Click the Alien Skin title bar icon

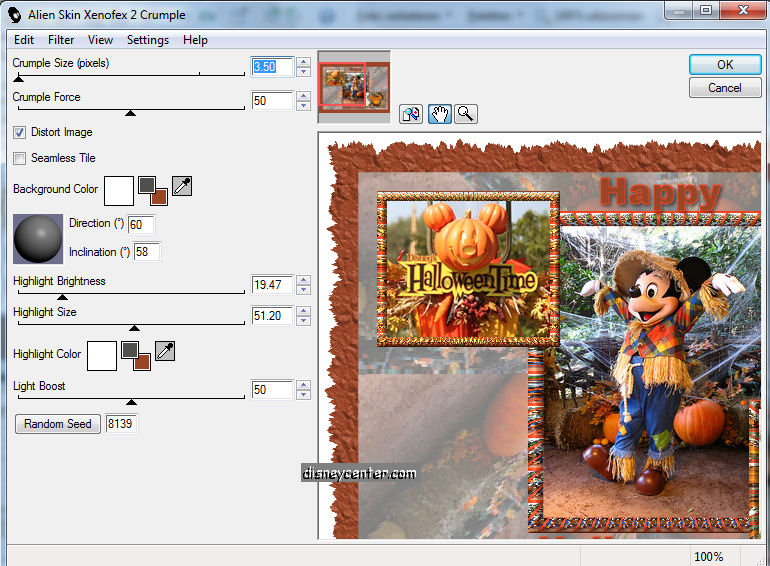point(15,15)
